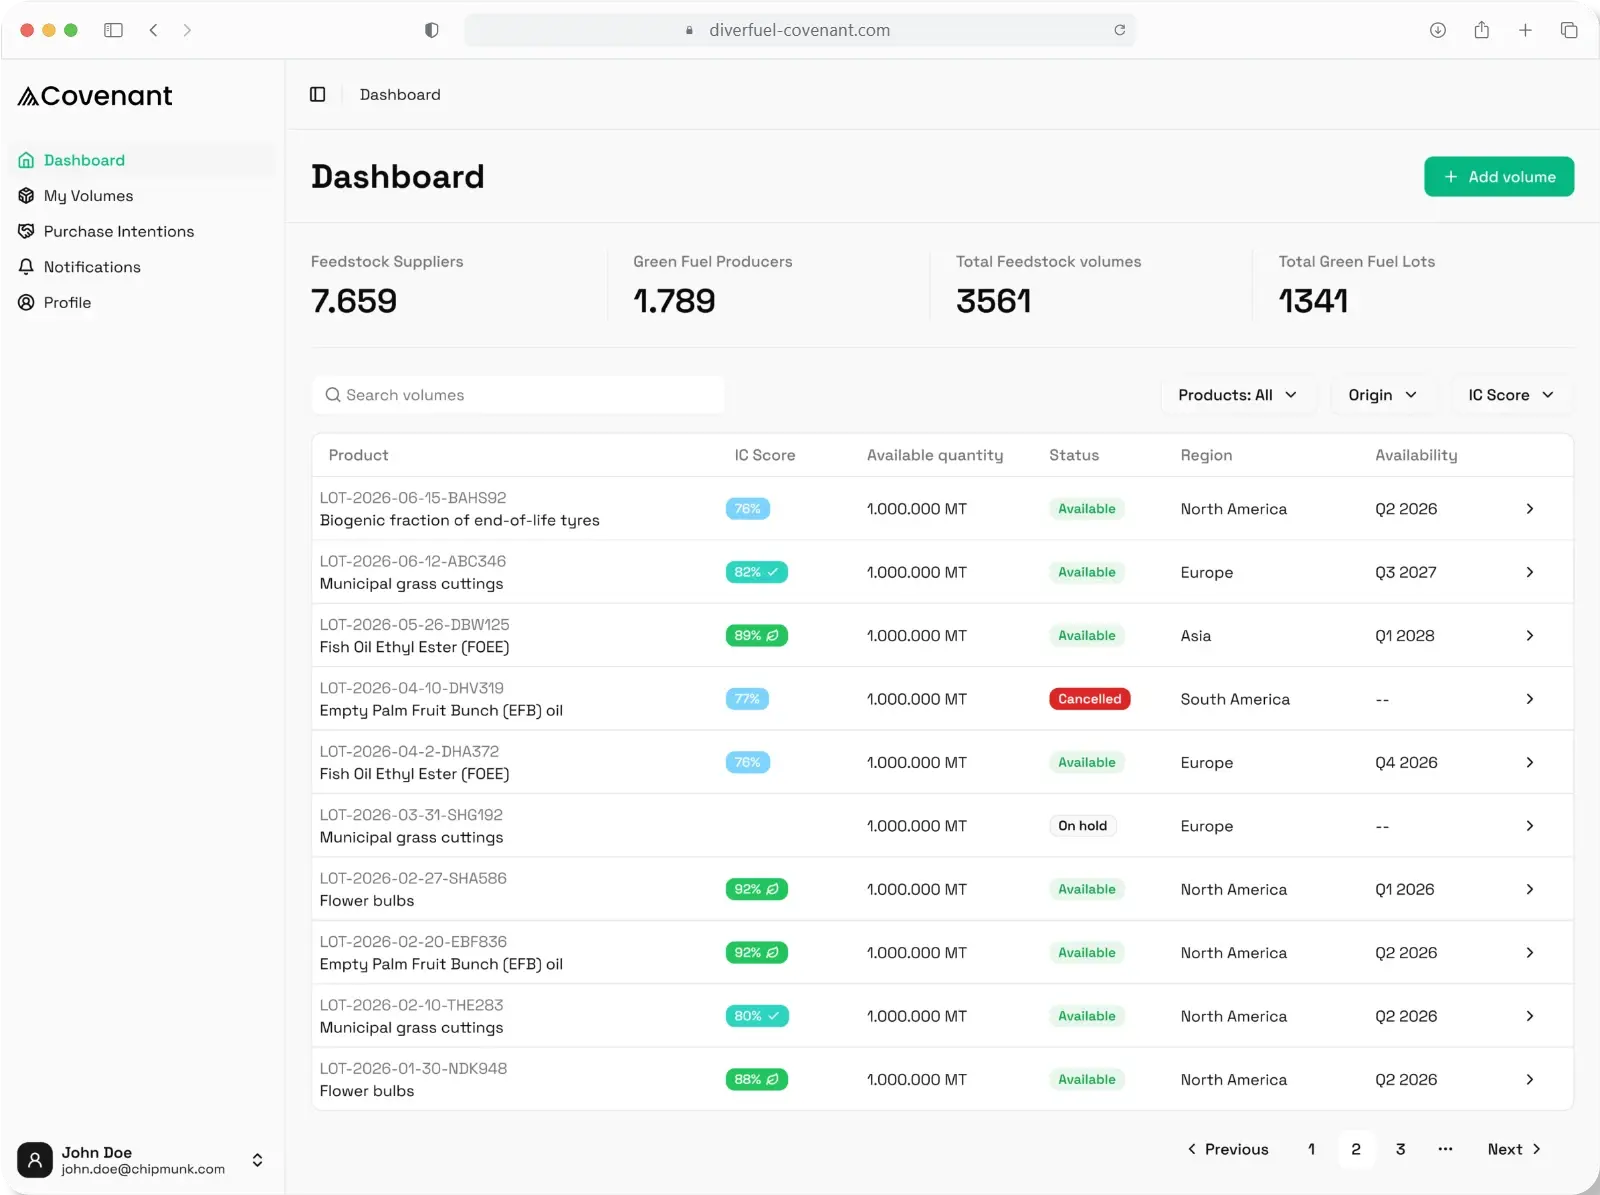Go forward with the browser forward arrow
The height and width of the screenshot is (1195, 1600).
187,30
